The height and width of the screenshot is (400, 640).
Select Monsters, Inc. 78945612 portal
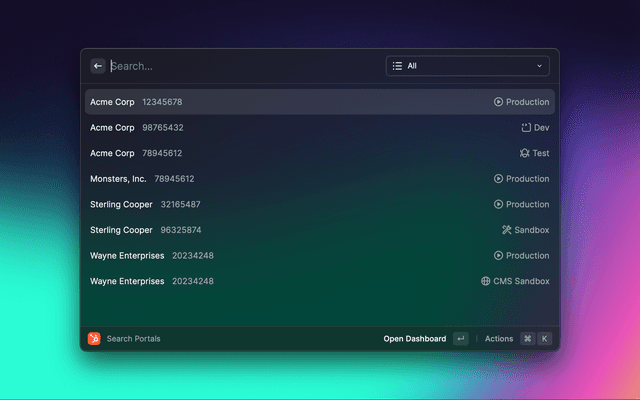(300, 179)
